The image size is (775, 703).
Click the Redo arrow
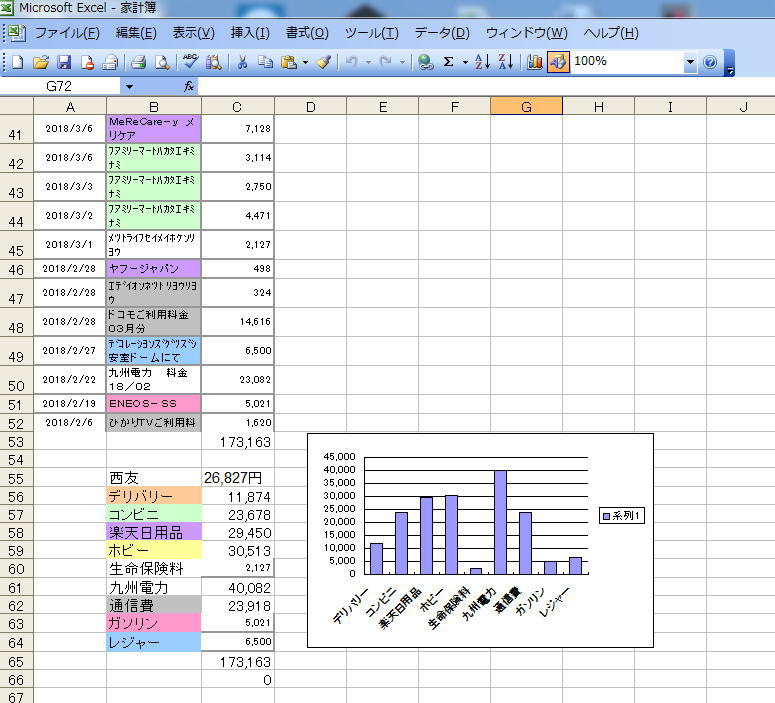coord(386,62)
